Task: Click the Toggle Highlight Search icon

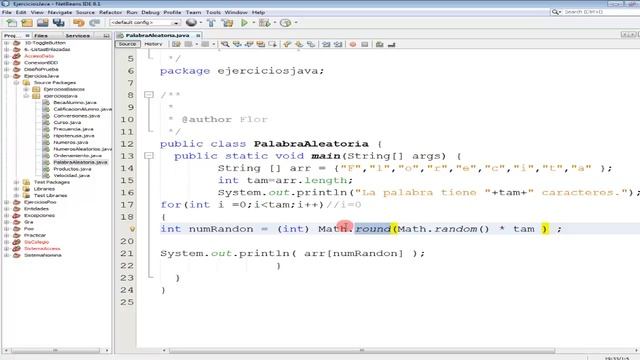Action: pos(261,44)
